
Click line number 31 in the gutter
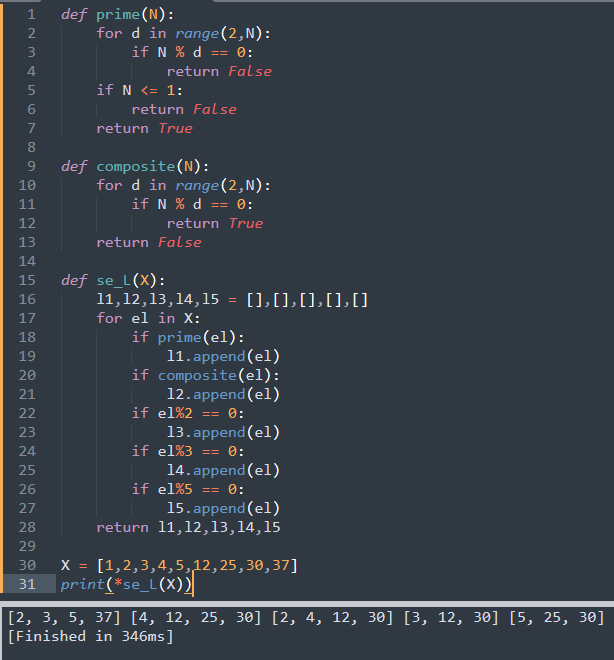coord(27,583)
